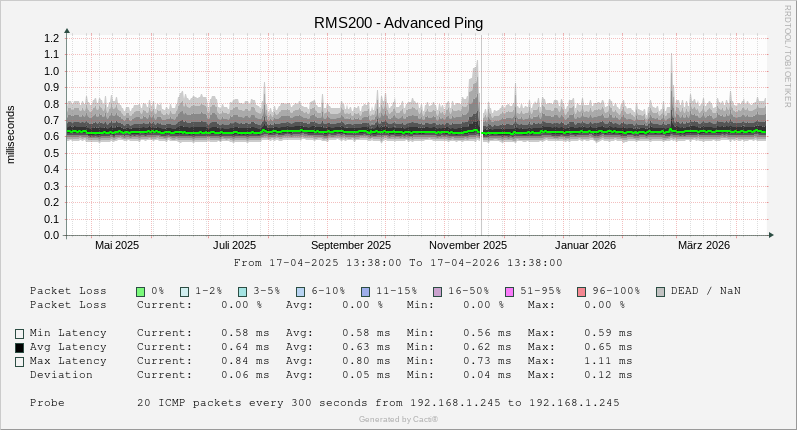Select the 1-2% packet loss legend box
797x430 pixels.
(x=185, y=291)
